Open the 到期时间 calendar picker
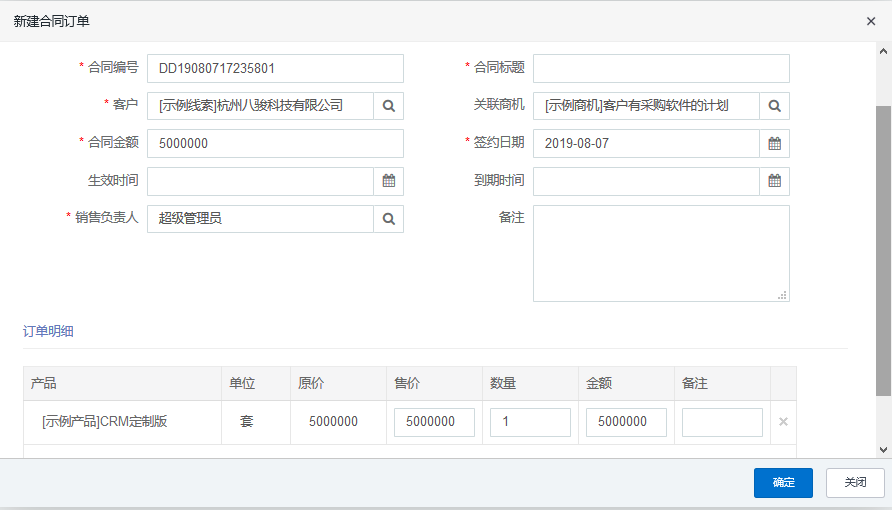Viewport: 892px width, 510px height. point(775,181)
